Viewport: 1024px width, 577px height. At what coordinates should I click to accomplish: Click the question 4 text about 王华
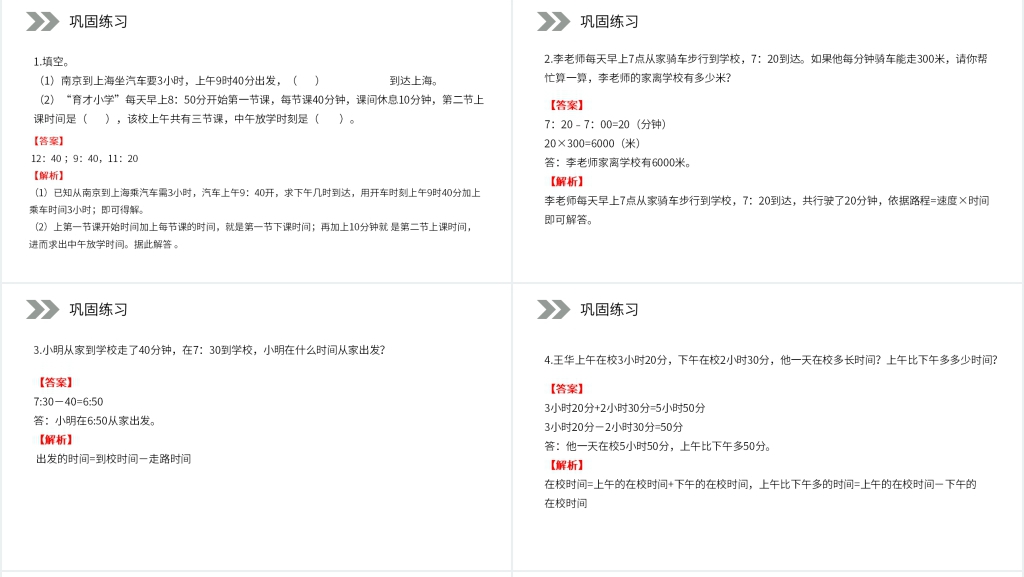[x=770, y=360]
